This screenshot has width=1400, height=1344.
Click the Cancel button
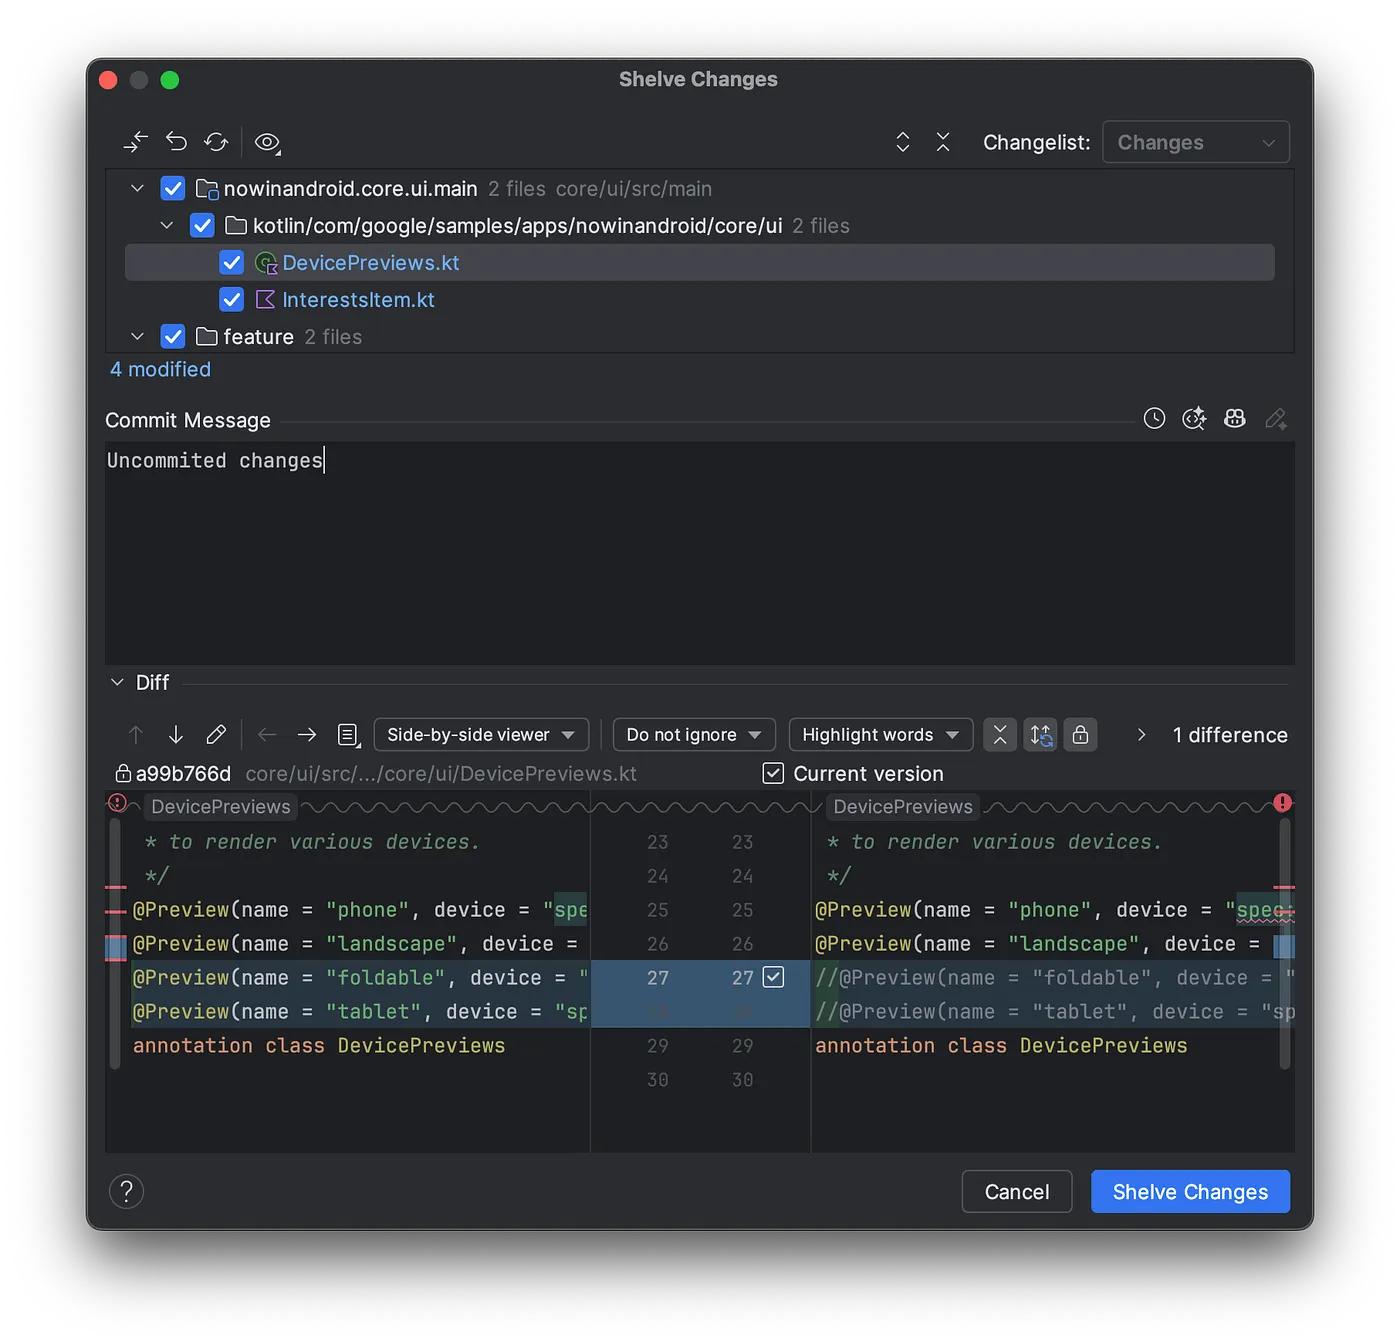[x=1016, y=1192]
